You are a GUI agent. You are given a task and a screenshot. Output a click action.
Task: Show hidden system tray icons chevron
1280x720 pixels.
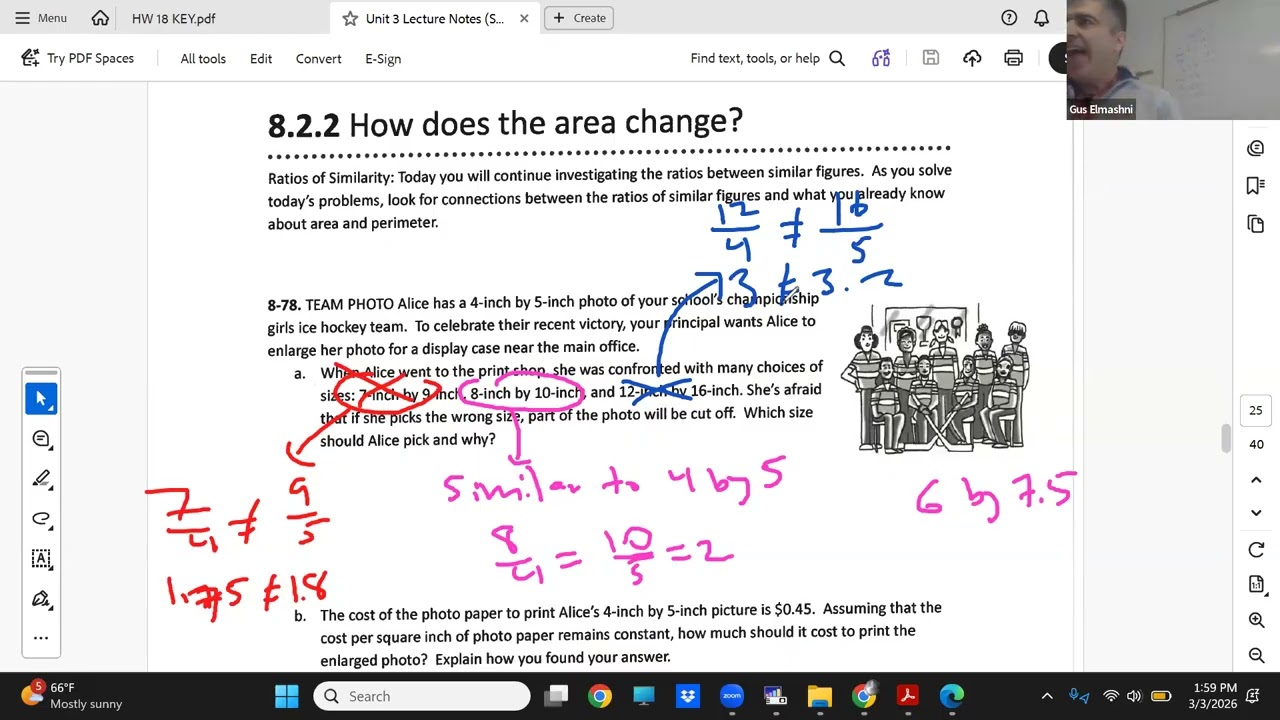[1047, 696]
